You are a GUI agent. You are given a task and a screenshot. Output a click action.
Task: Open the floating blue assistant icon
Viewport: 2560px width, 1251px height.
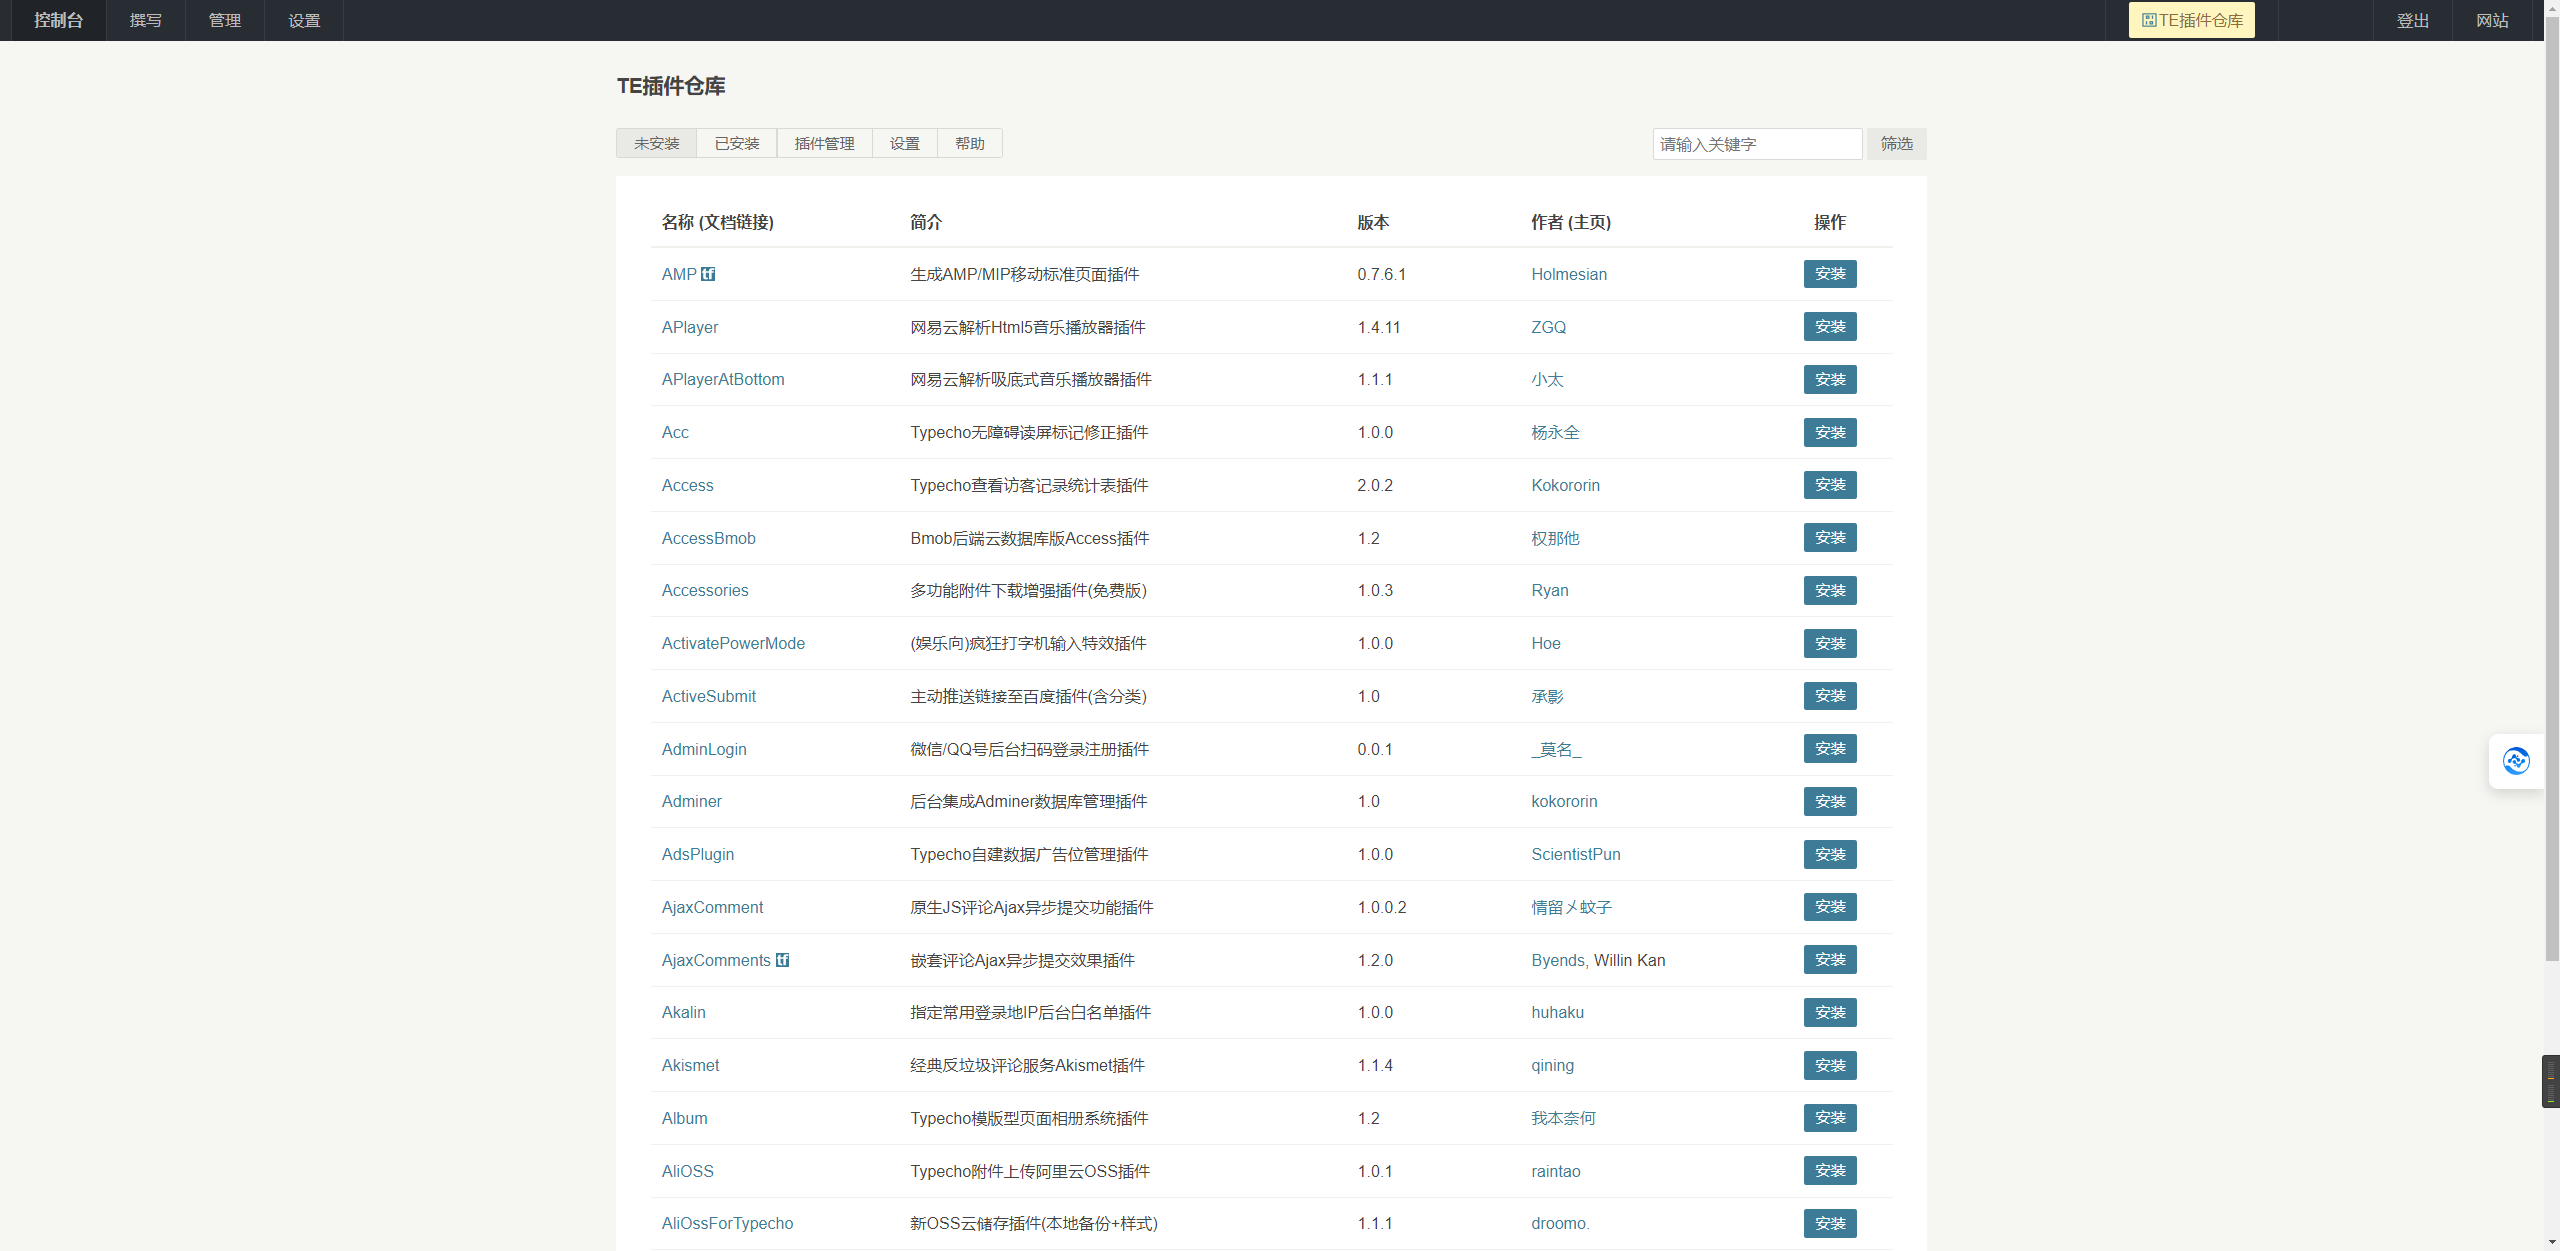pyautogui.click(x=2516, y=761)
